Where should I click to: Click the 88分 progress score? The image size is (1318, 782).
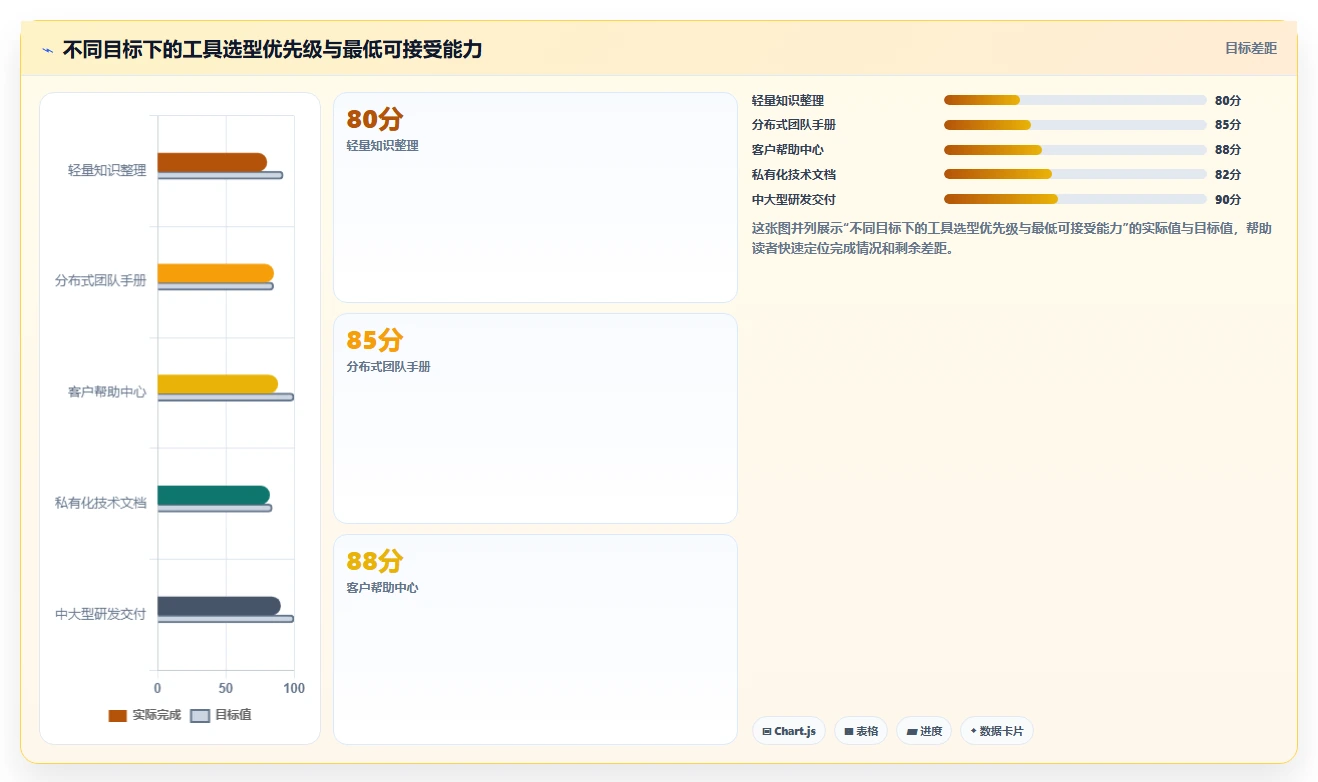[1228, 150]
